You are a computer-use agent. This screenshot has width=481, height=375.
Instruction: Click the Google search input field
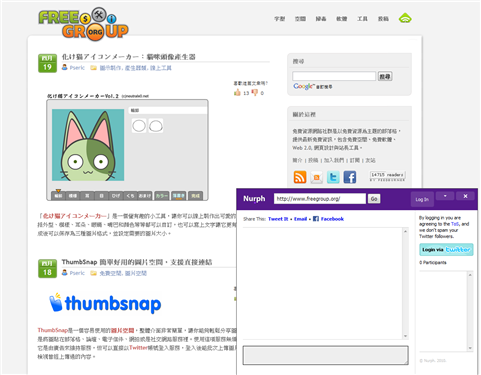click(x=334, y=76)
